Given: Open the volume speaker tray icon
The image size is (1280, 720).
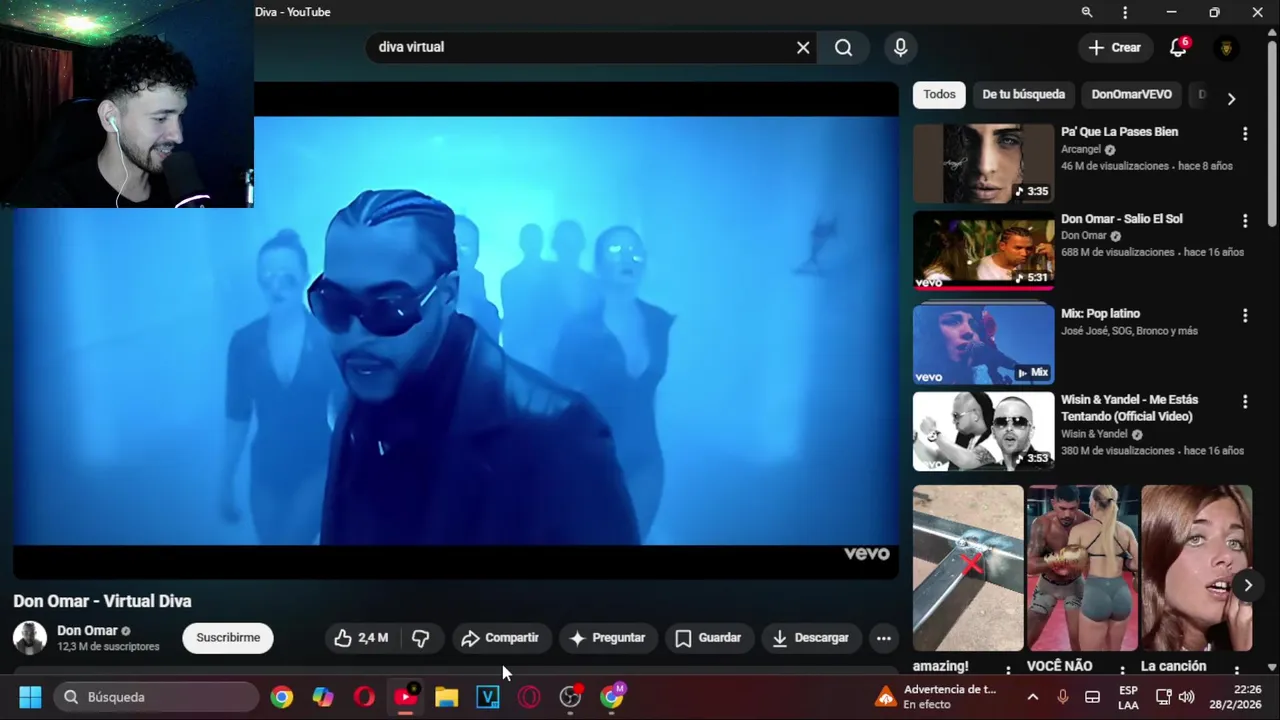Looking at the screenshot, I should coord(1186,697).
